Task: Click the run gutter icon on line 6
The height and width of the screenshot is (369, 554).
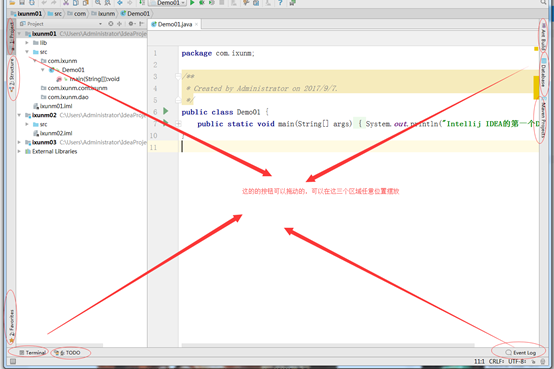Action: pos(166,111)
